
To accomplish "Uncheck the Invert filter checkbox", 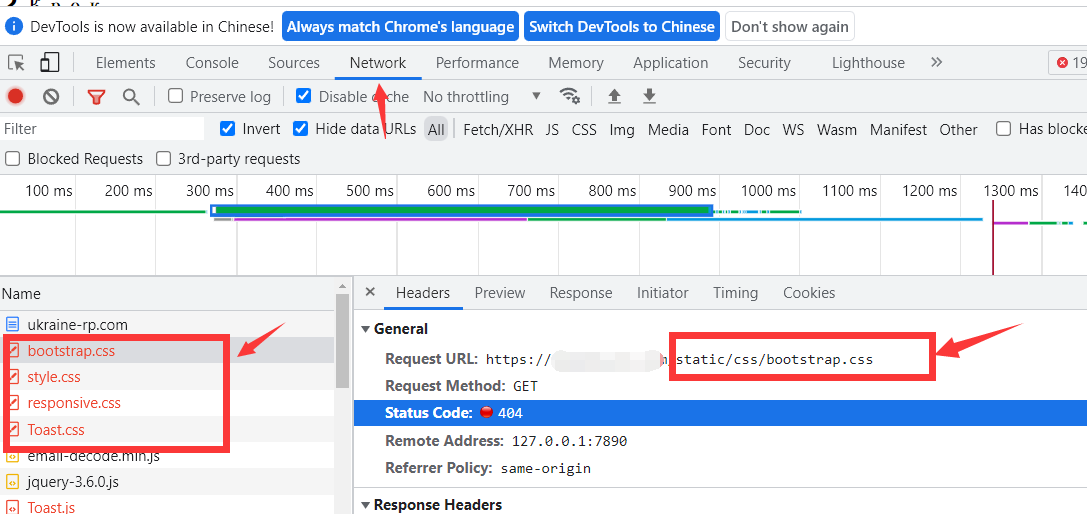I will (x=228, y=129).
